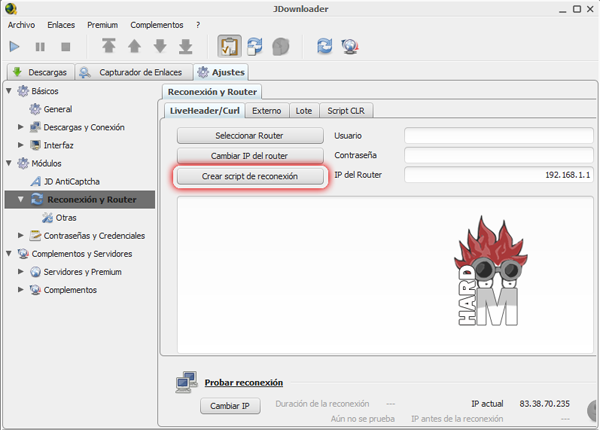
Task: Move selection down arrow icon
Action: [x=160, y=46]
